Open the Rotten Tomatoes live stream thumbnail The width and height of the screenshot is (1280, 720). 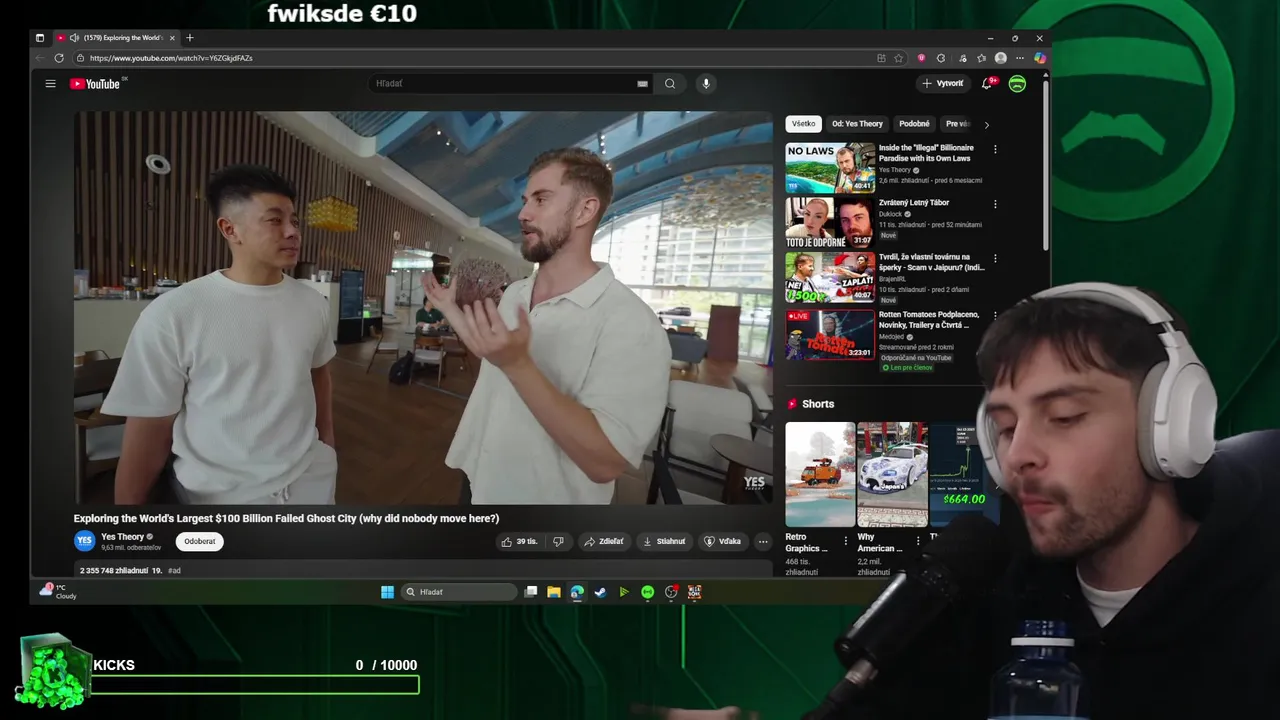tap(830, 334)
